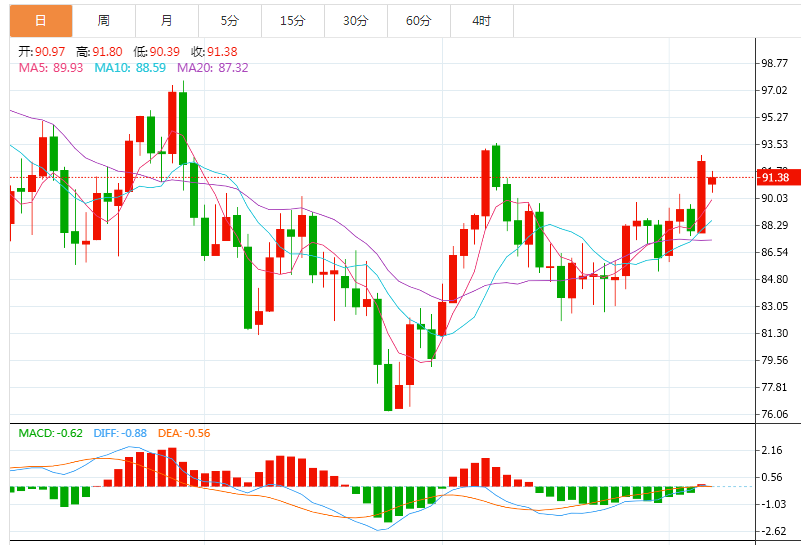The image size is (801, 545).
Task: Open the 30分 timeframe tab
Action: point(356,21)
